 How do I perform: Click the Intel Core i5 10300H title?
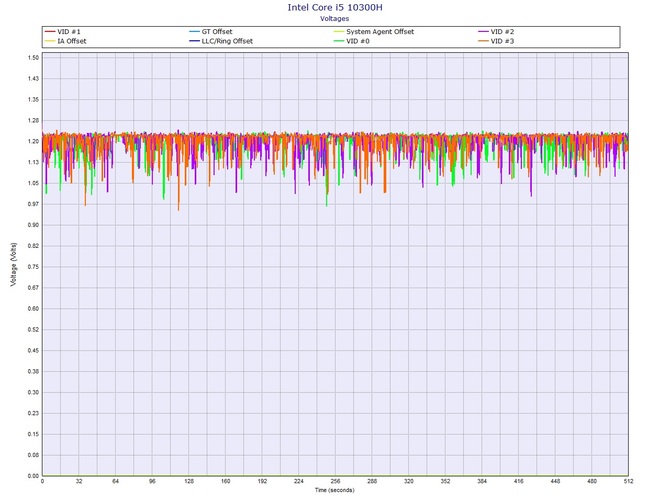coord(335,7)
